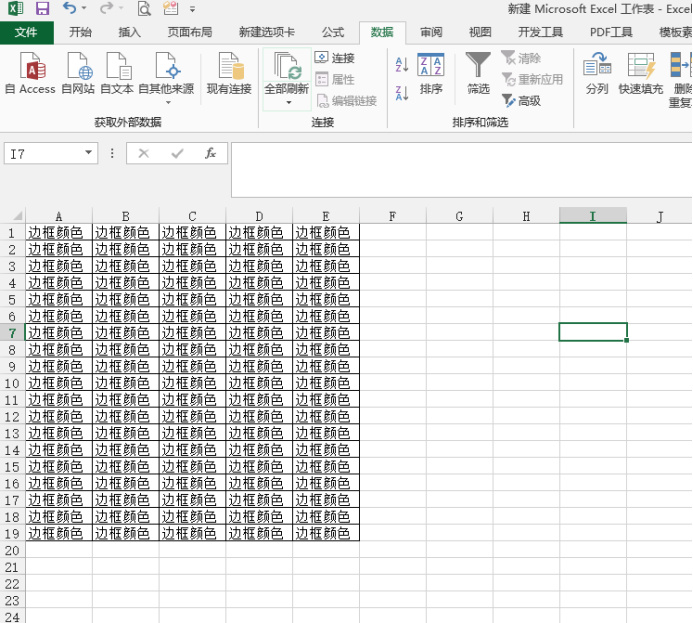The image size is (693, 623).
Task: Click the selected cell I7
Action: (593, 332)
